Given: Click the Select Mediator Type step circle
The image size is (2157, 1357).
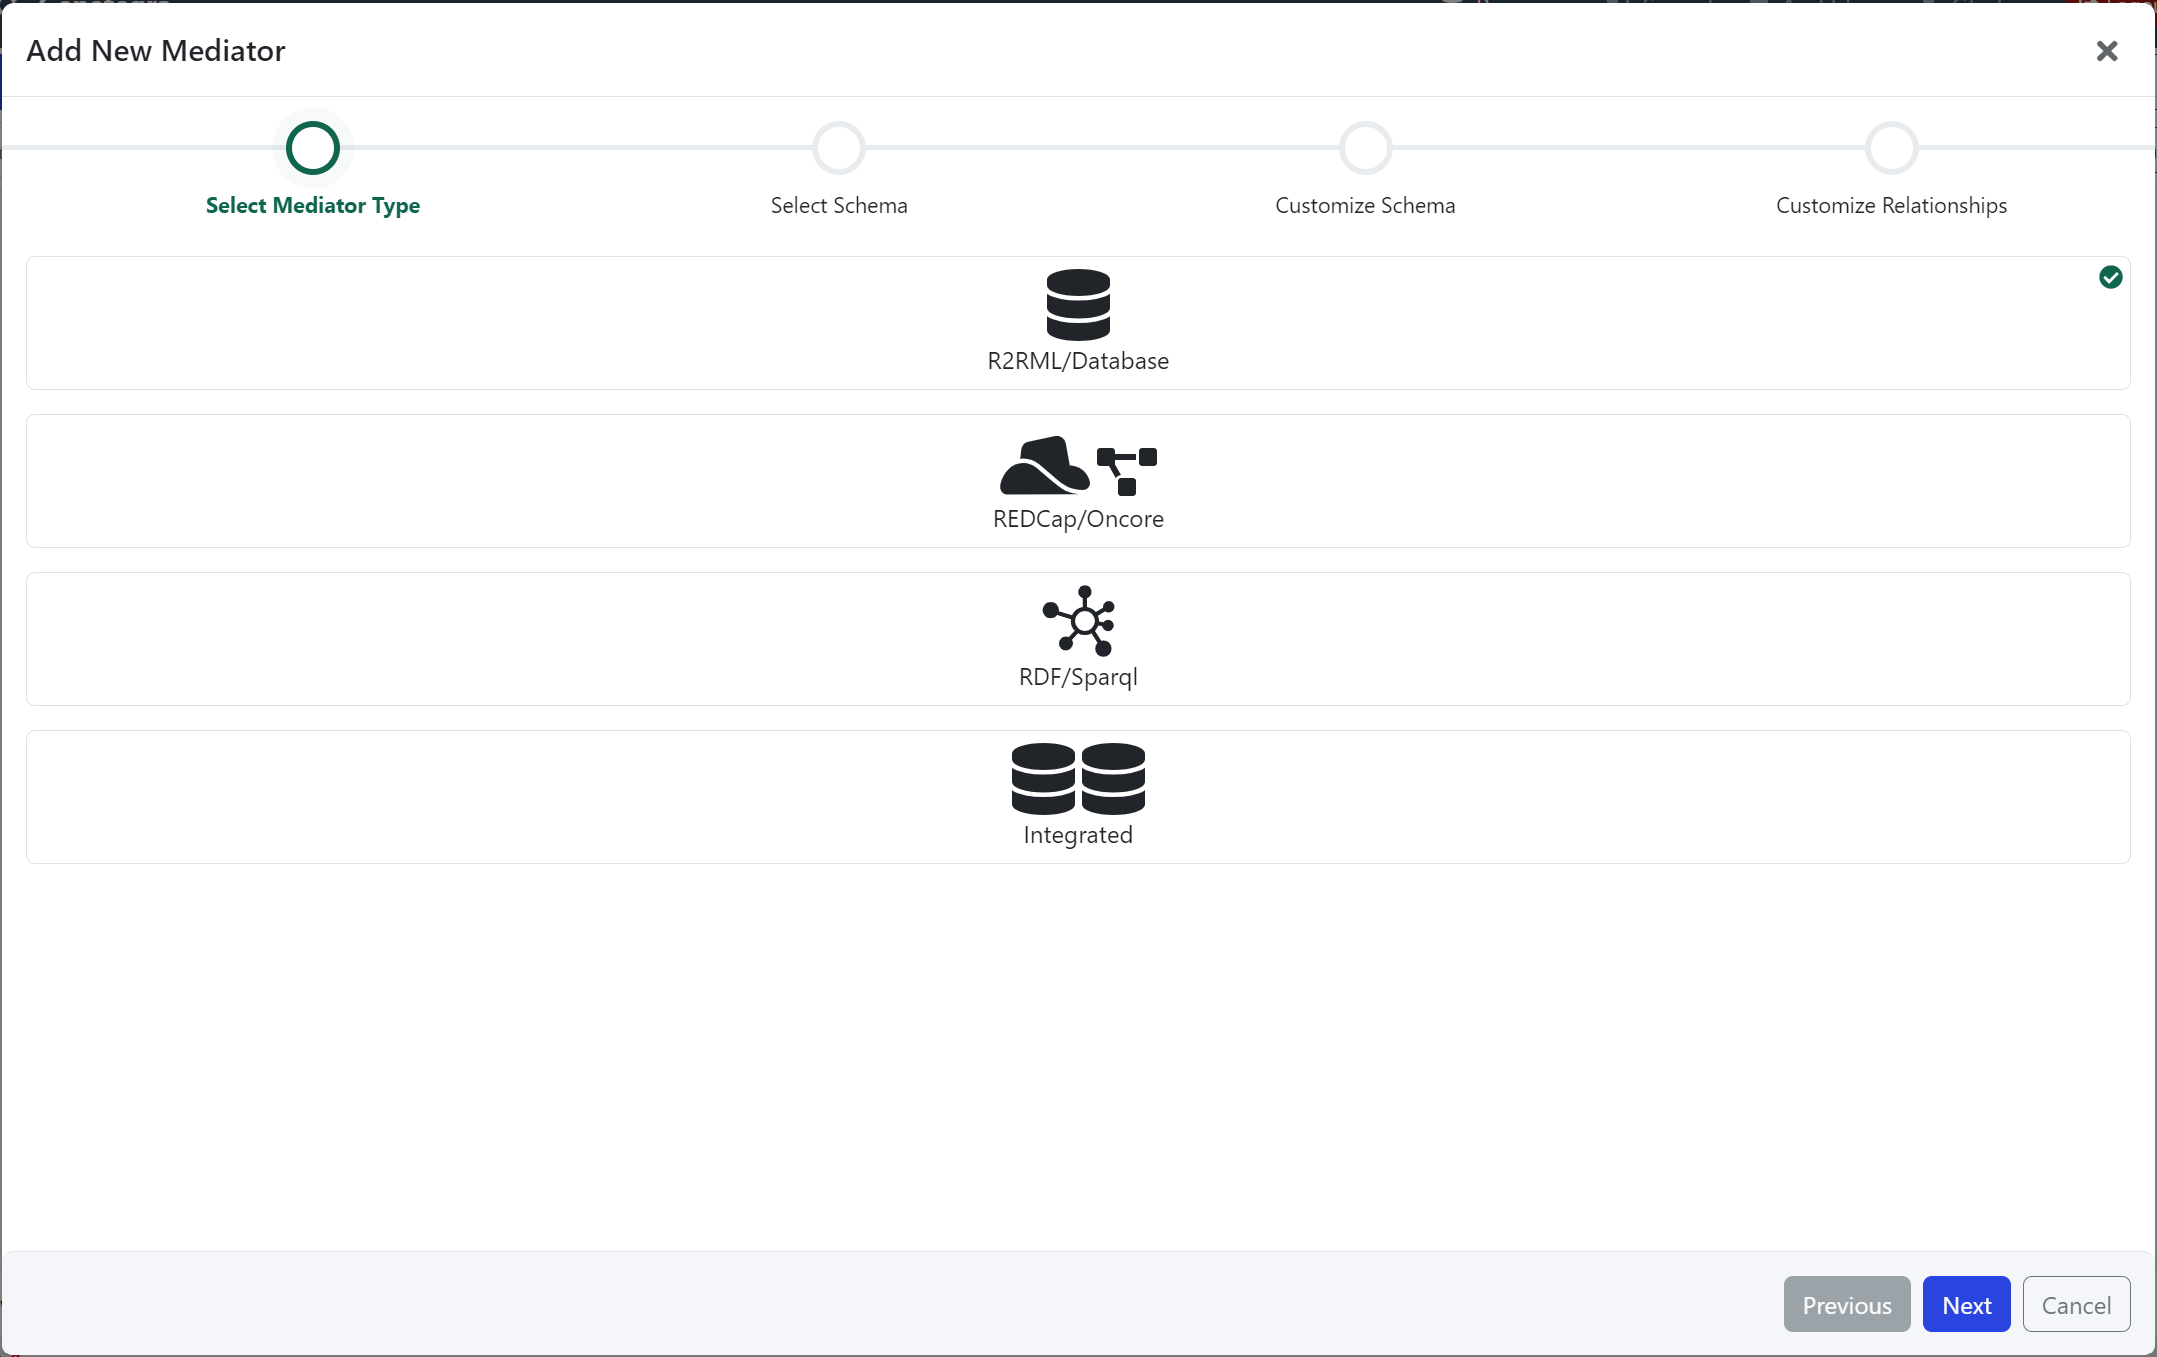Looking at the screenshot, I should pos(313,148).
